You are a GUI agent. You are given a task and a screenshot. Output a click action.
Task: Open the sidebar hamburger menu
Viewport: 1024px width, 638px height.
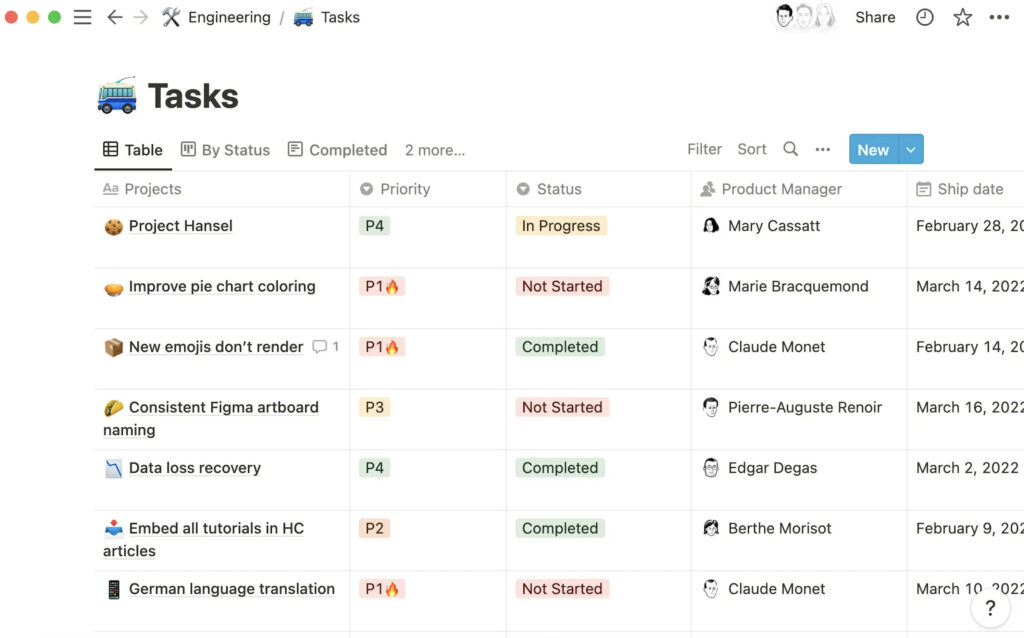pyautogui.click(x=83, y=18)
